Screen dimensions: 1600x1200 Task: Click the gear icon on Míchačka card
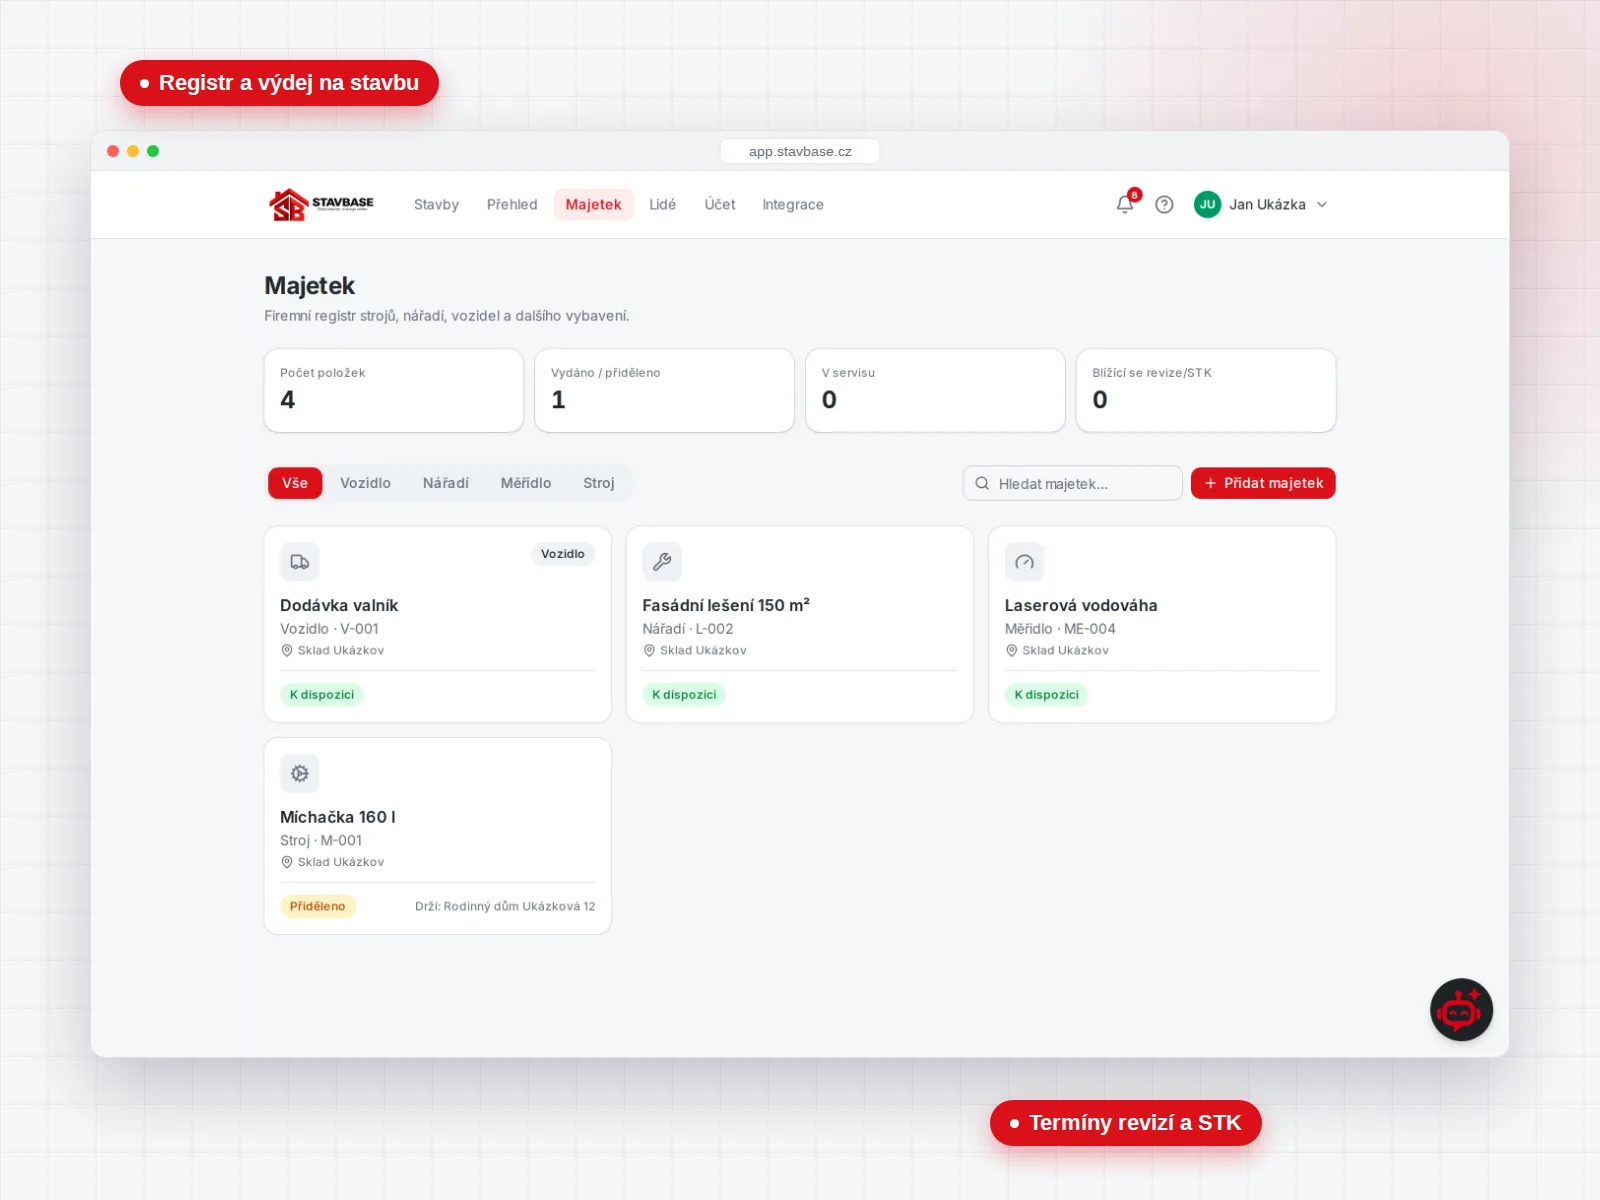click(x=300, y=774)
